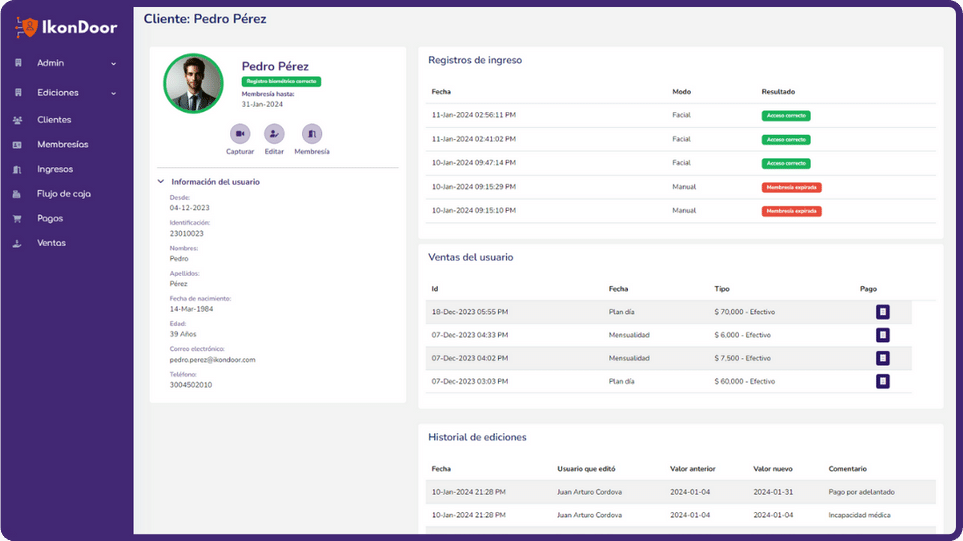Click sale row 18-Dec-2023 05:55 PM
Screen dimensions: 963x541
coord(669,312)
